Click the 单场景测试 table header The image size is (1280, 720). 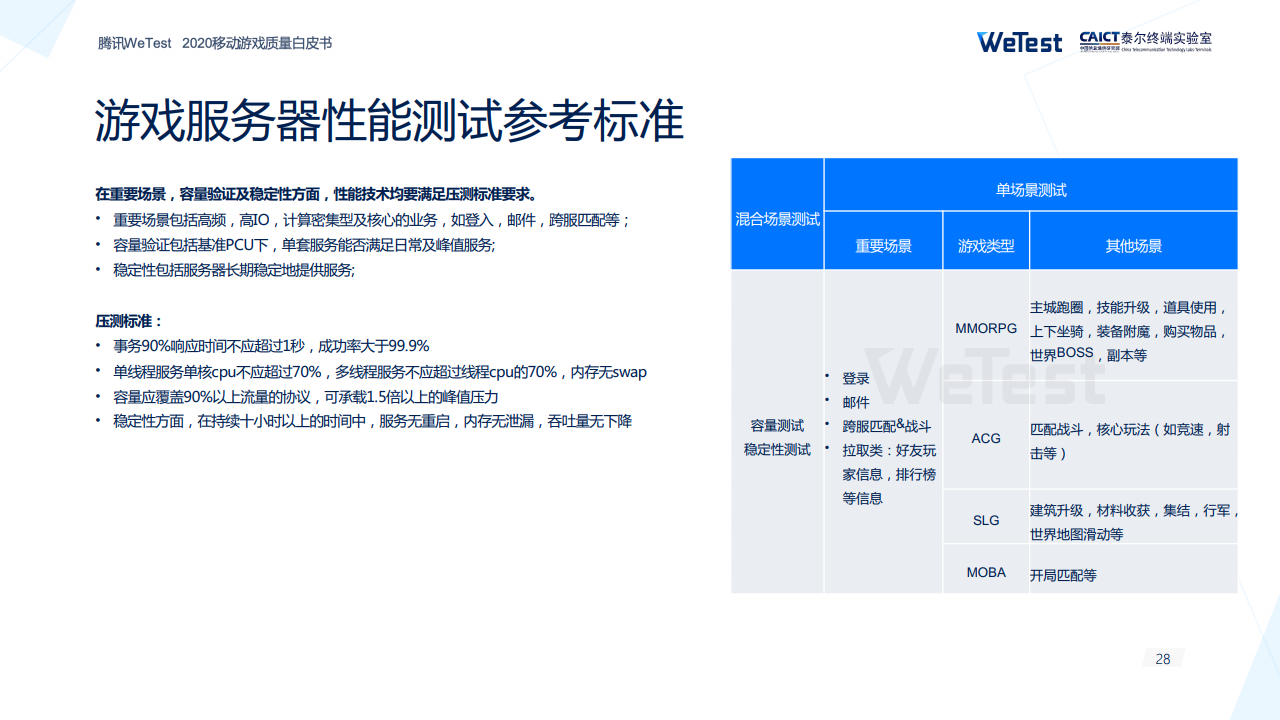(x=1030, y=190)
